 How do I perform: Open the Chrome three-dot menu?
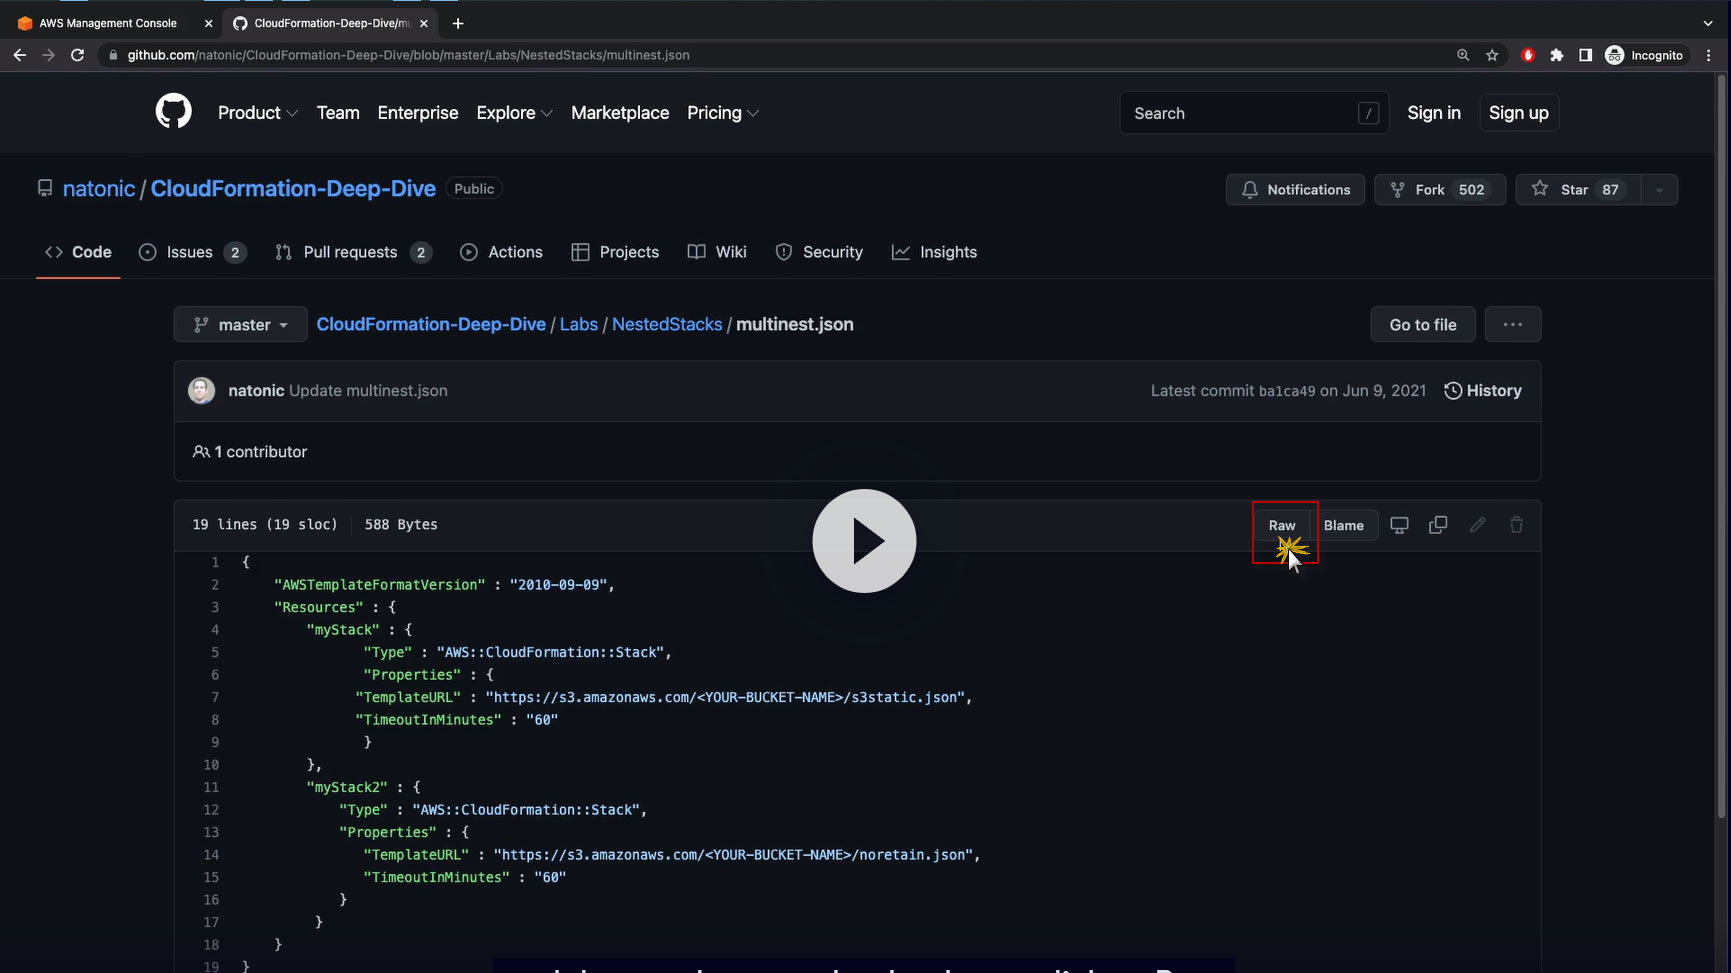[1709, 55]
